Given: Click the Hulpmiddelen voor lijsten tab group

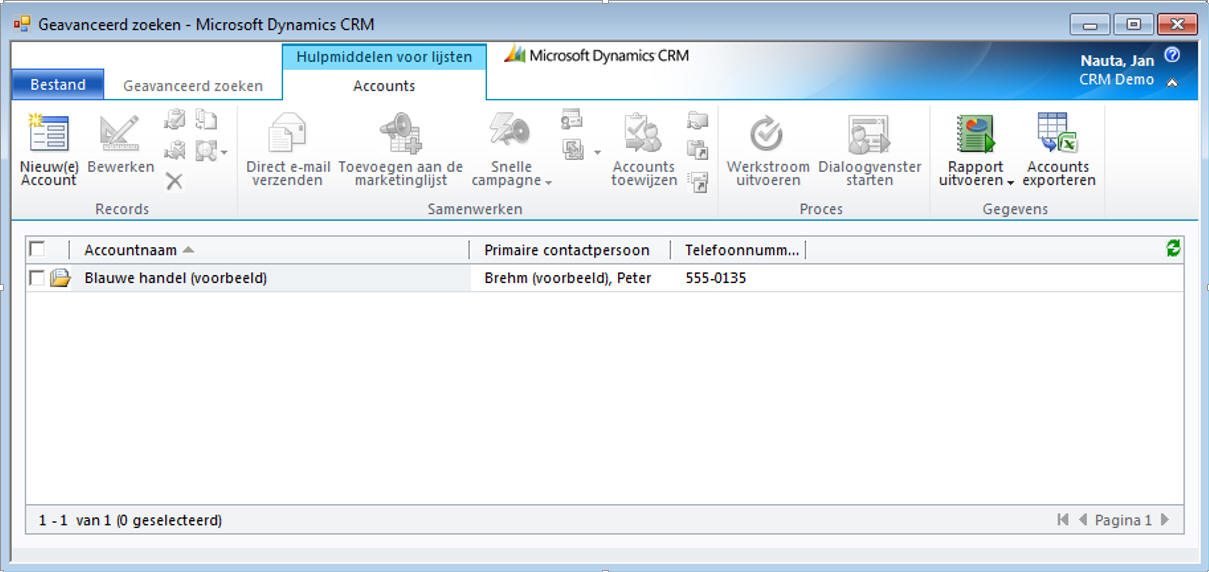Looking at the screenshot, I should 384,57.
